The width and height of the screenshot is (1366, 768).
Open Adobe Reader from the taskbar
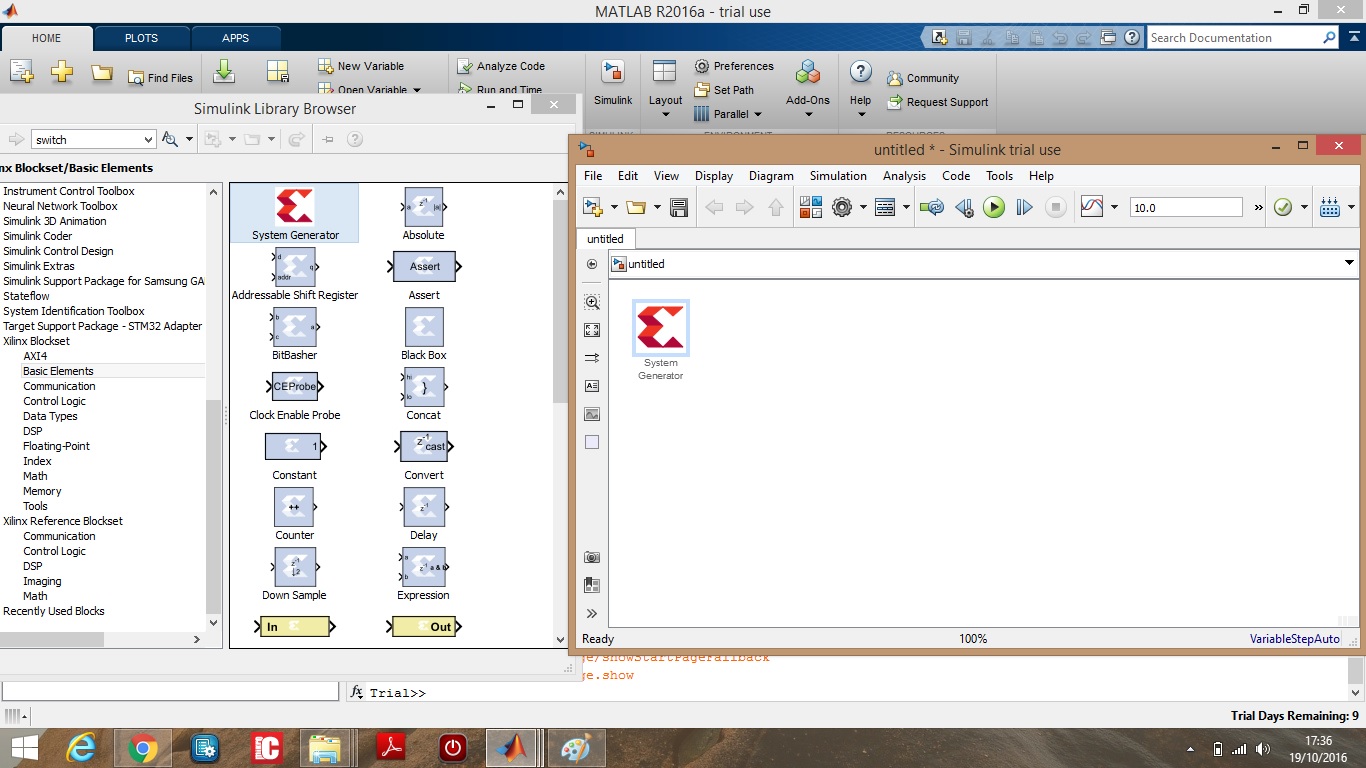click(390, 748)
